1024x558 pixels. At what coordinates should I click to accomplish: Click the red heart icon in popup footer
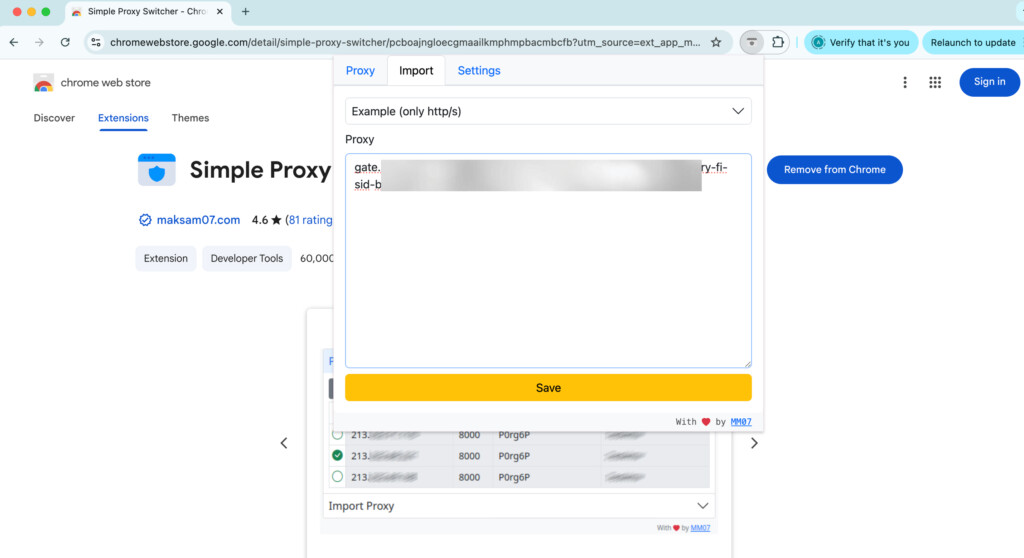706,422
